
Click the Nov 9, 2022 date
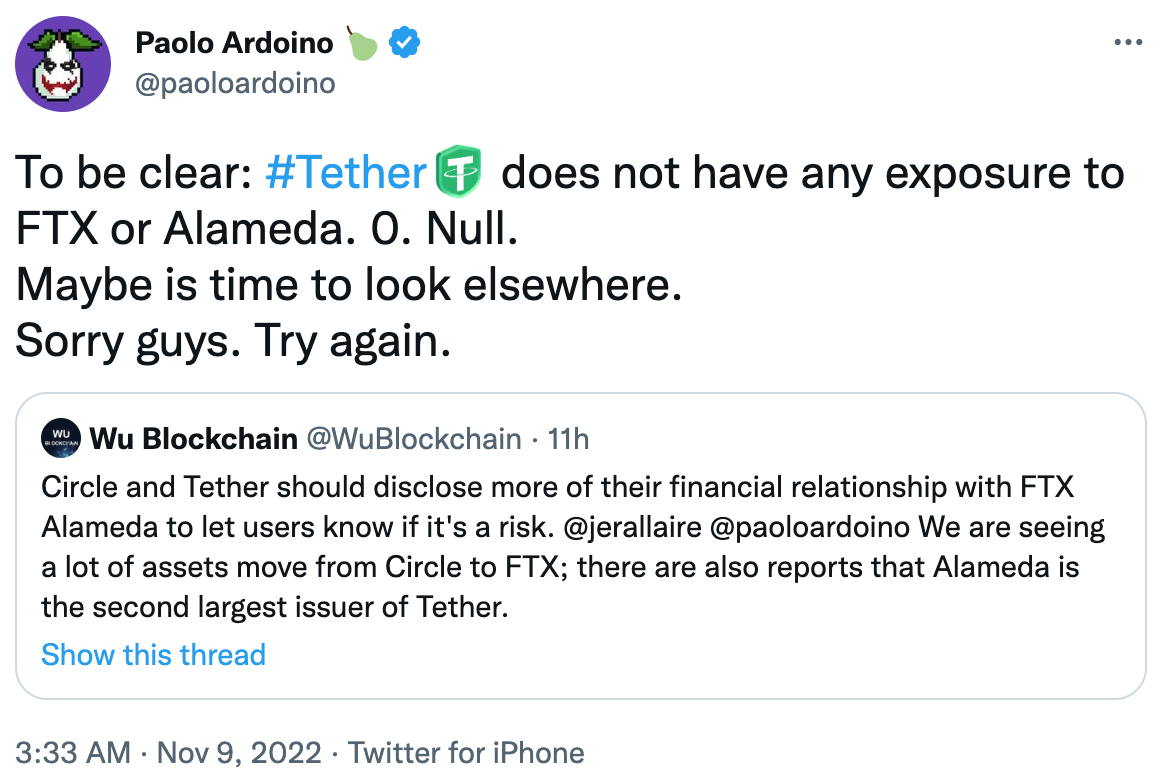coord(238,753)
